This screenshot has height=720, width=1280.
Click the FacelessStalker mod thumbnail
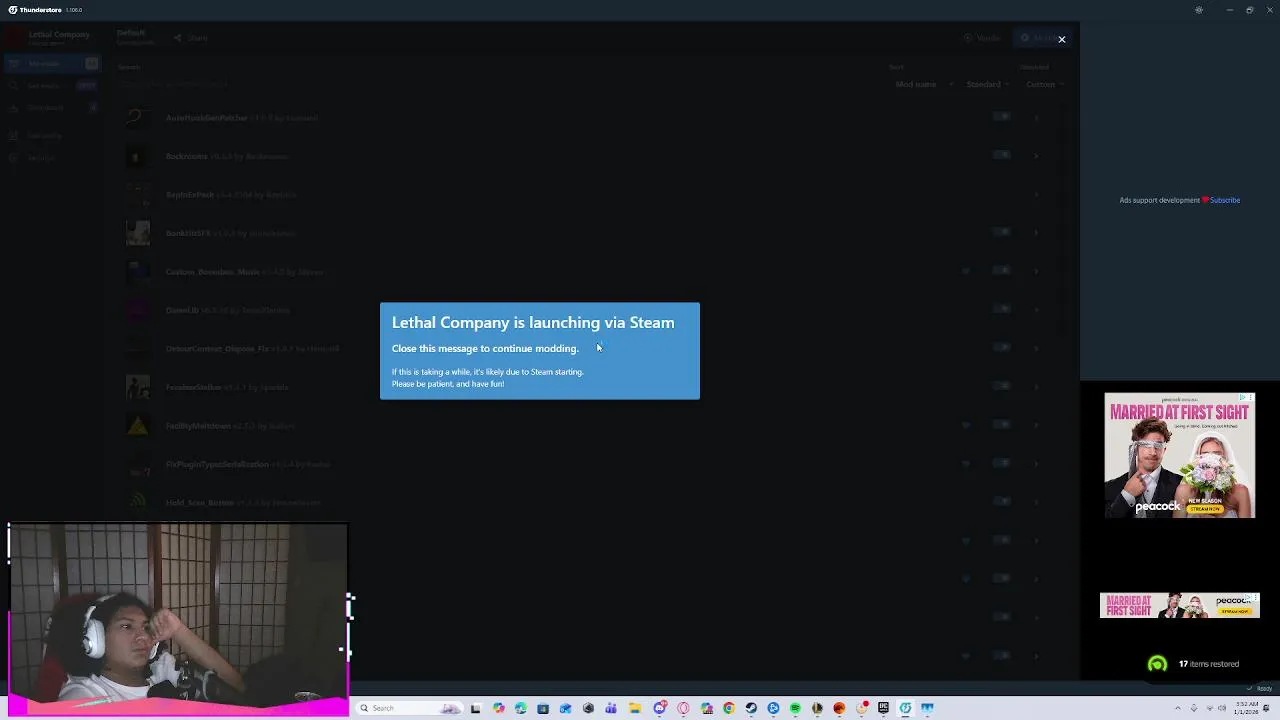(x=138, y=387)
